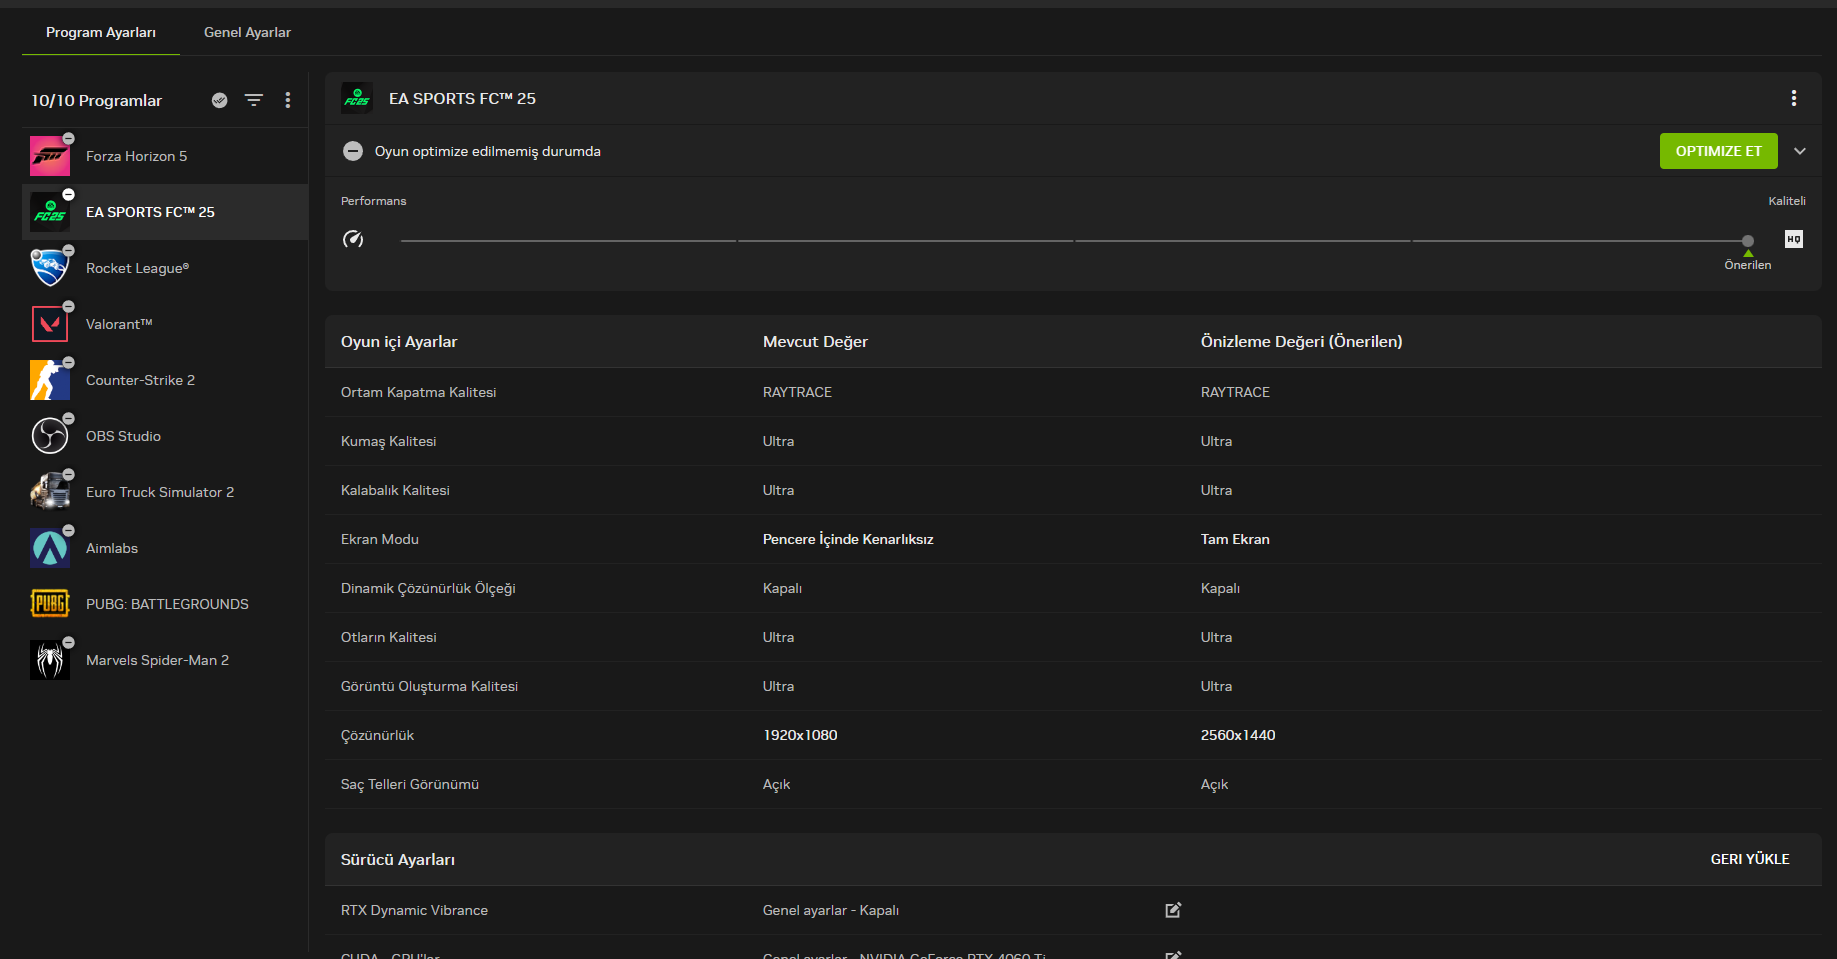This screenshot has width=1837, height=959.
Task: Open Forza Horizon 5 game icon
Action: 50,156
